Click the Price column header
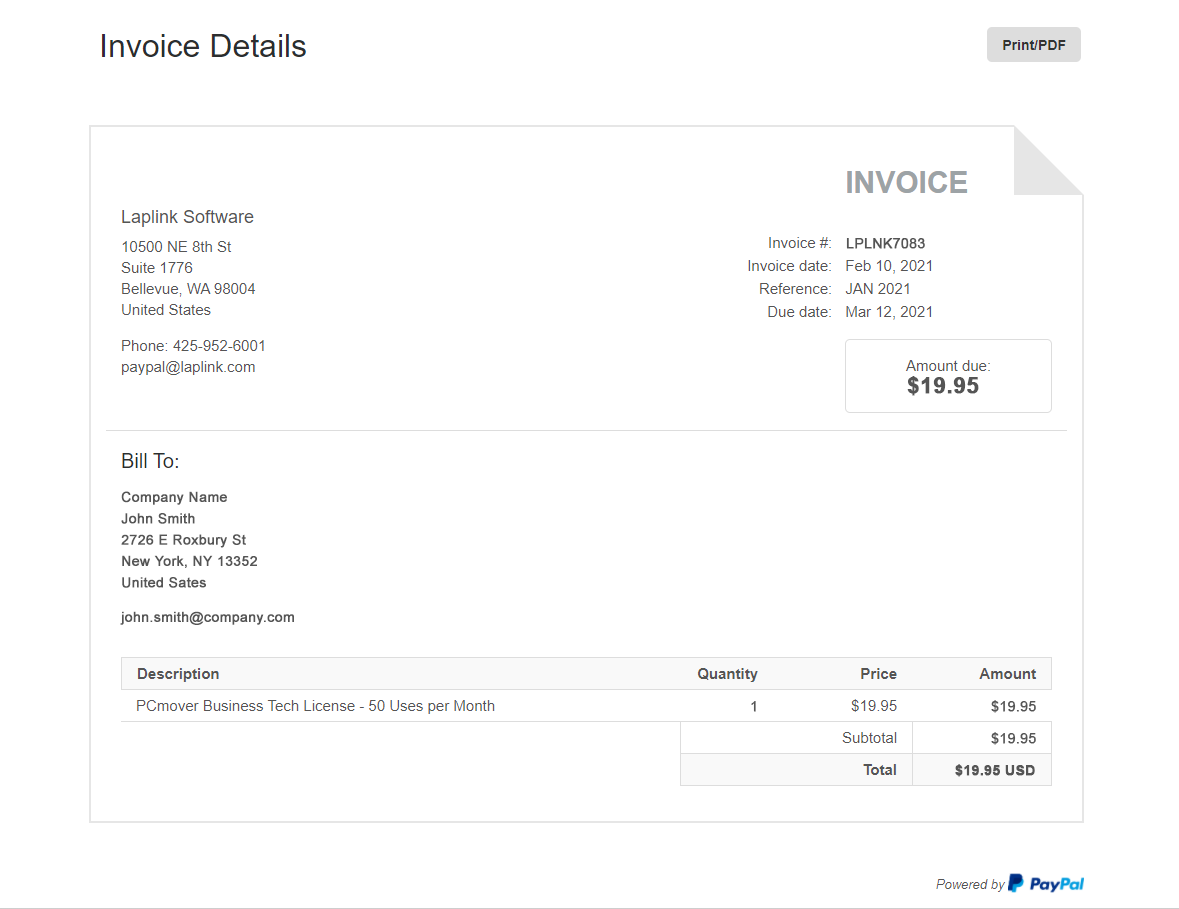The image size is (1179, 909). coord(878,674)
